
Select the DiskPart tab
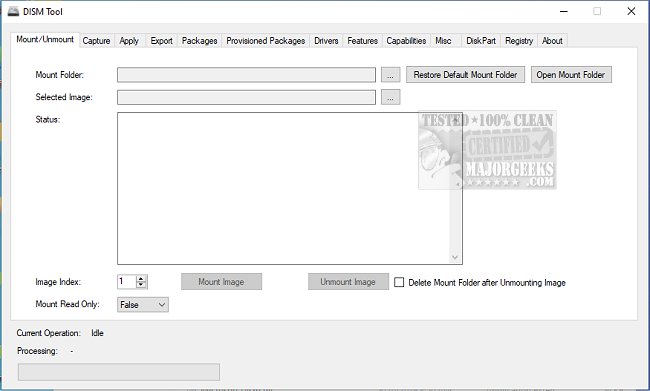click(x=481, y=41)
